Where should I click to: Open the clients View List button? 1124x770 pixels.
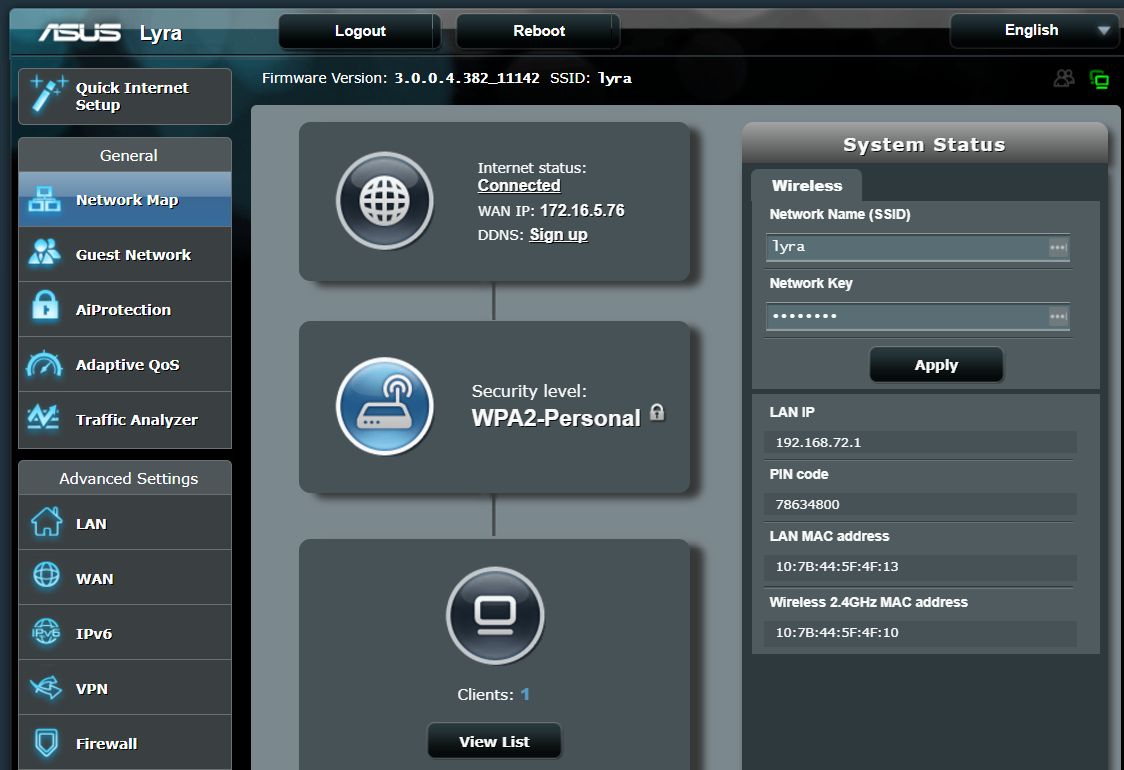coord(494,741)
